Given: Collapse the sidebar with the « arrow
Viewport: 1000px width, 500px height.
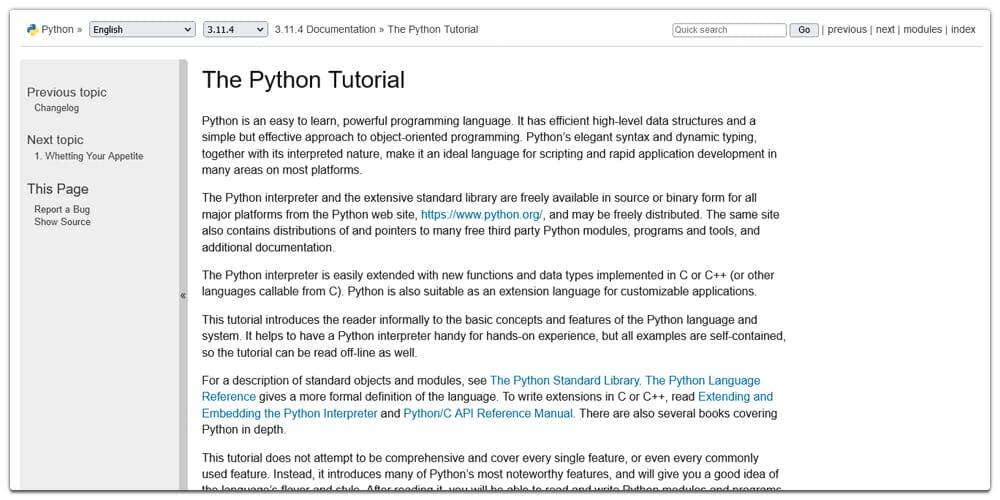Looking at the screenshot, I should point(183,295).
